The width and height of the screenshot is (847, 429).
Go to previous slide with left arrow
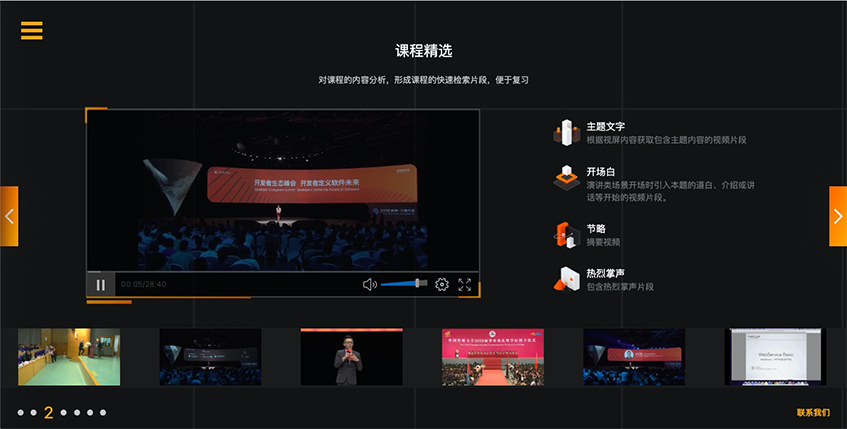click(x=9, y=216)
